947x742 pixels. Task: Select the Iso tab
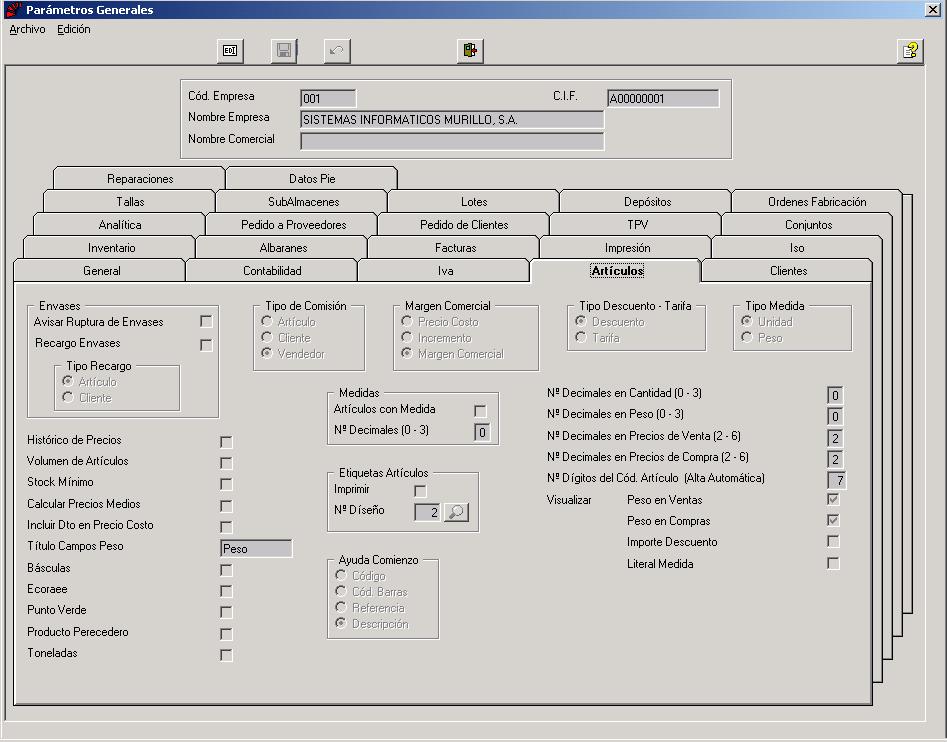pyautogui.click(x=797, y=248)
